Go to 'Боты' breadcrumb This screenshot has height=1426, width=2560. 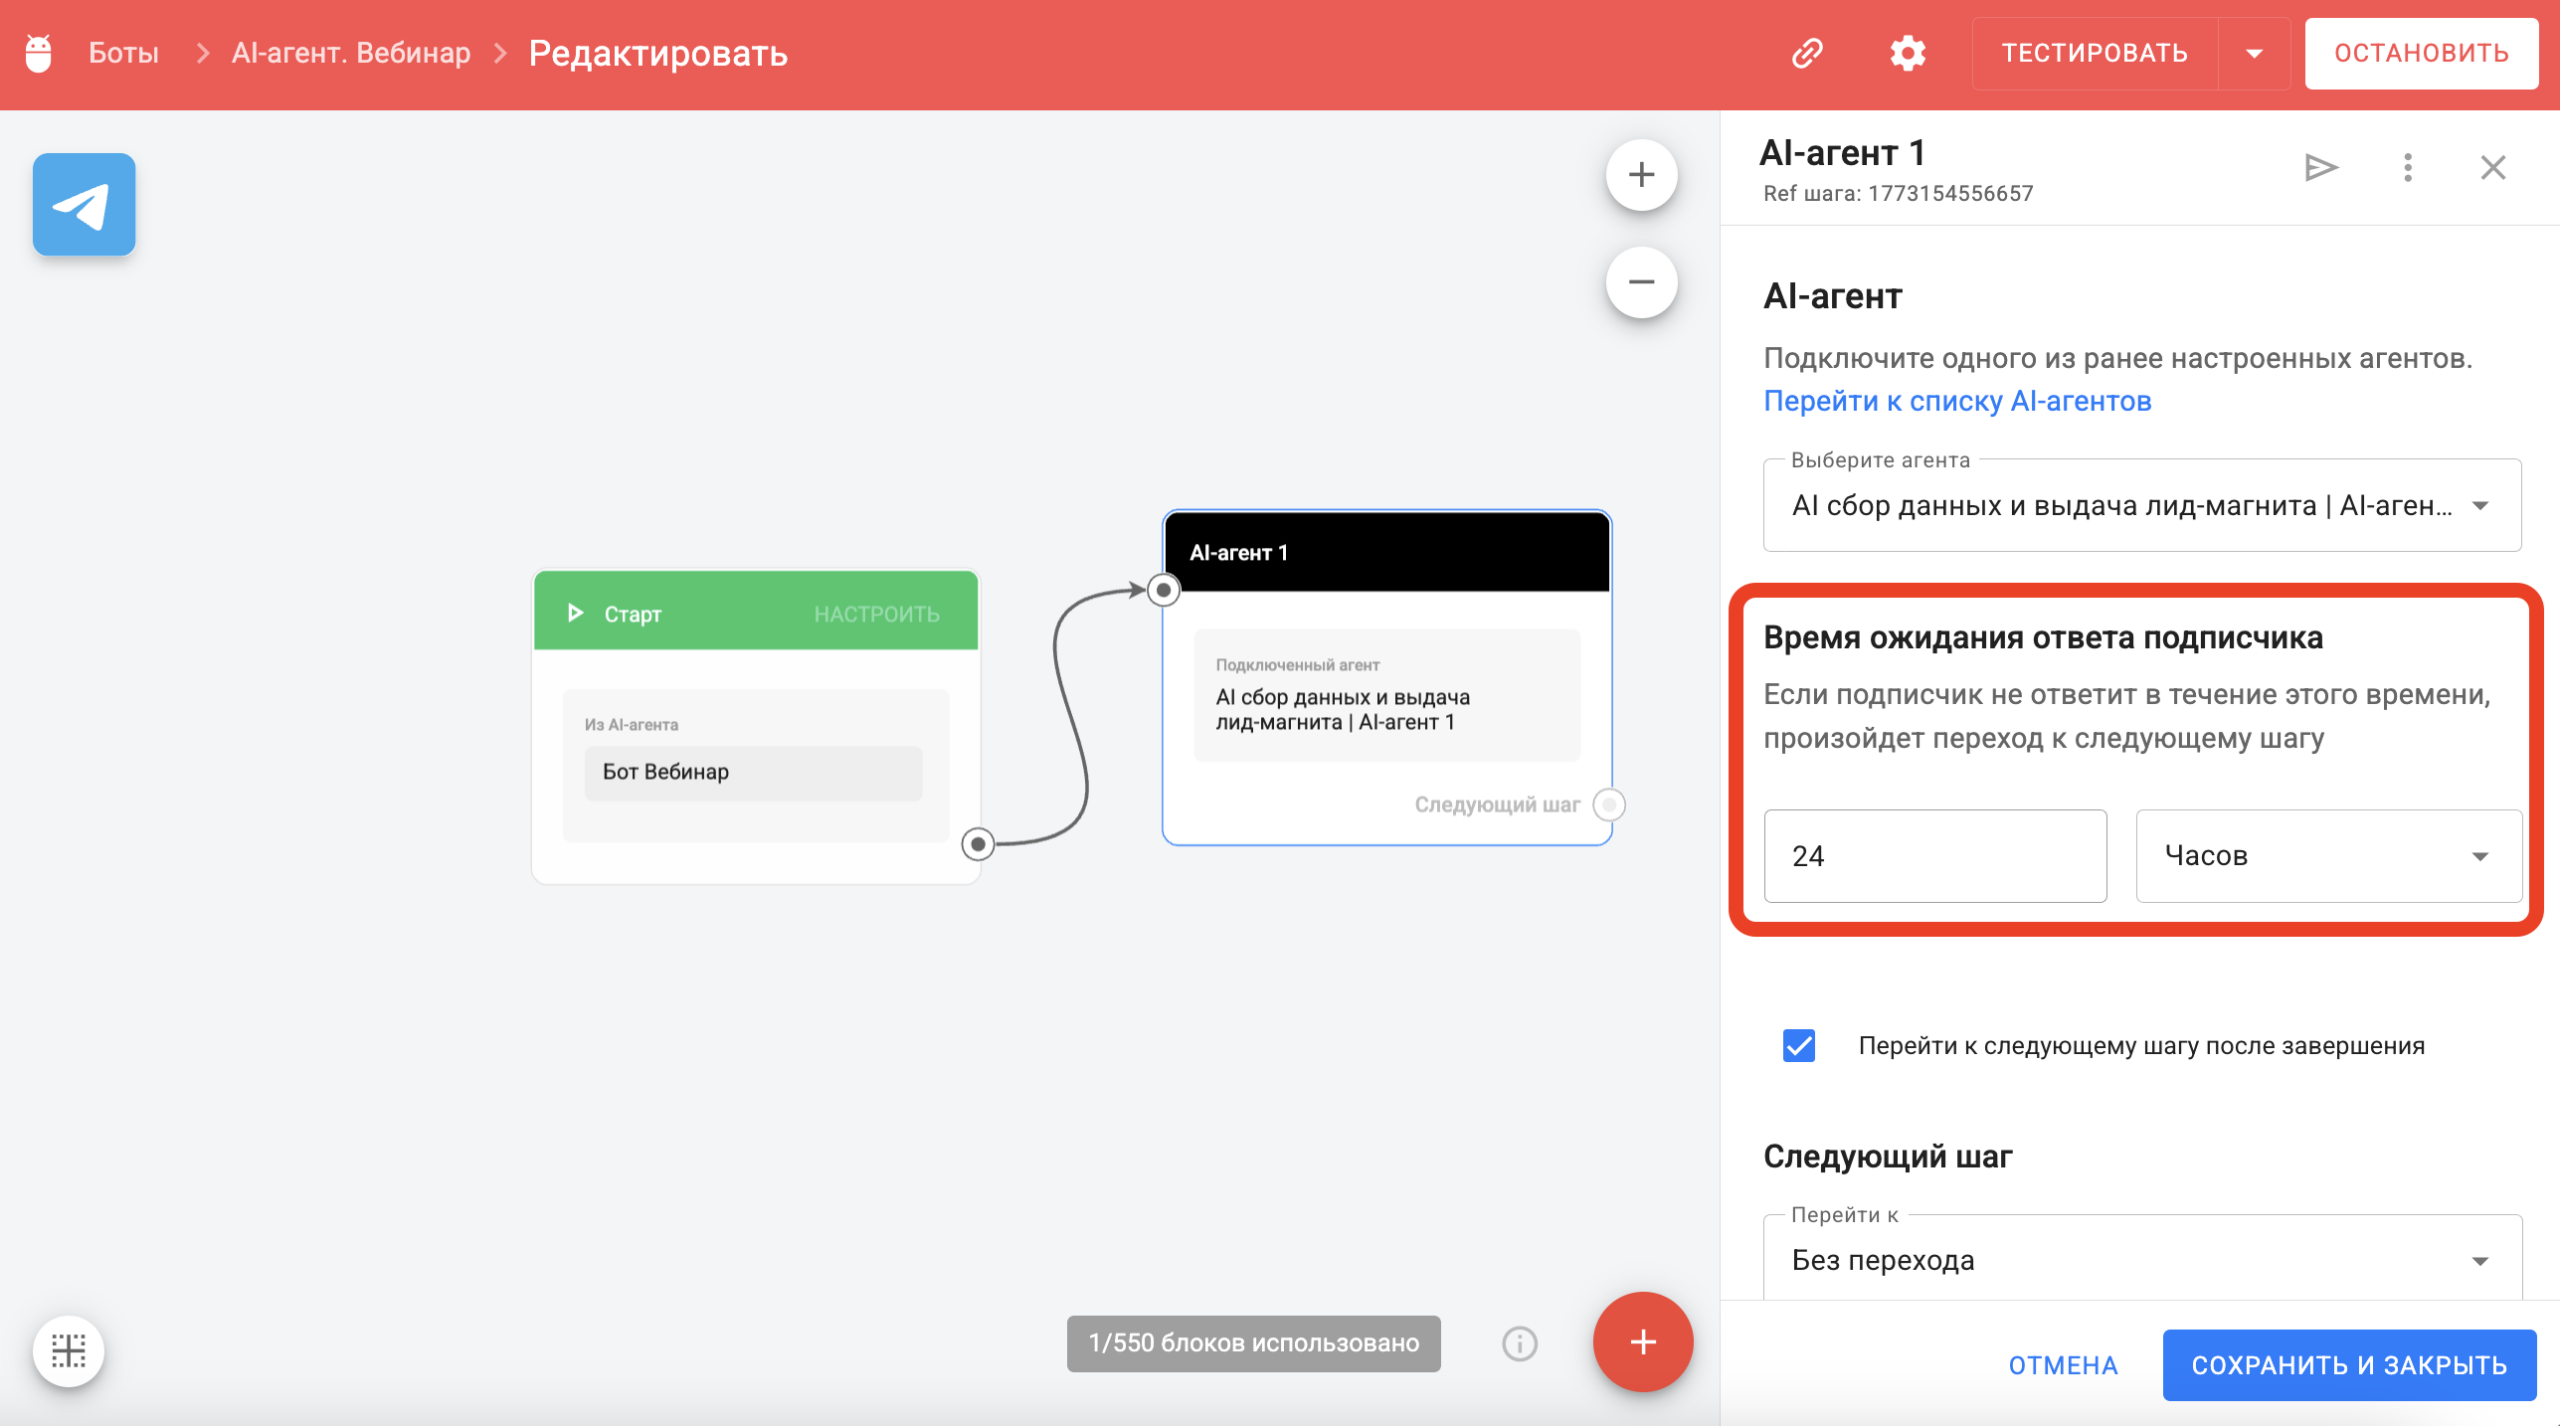[123, 53]
